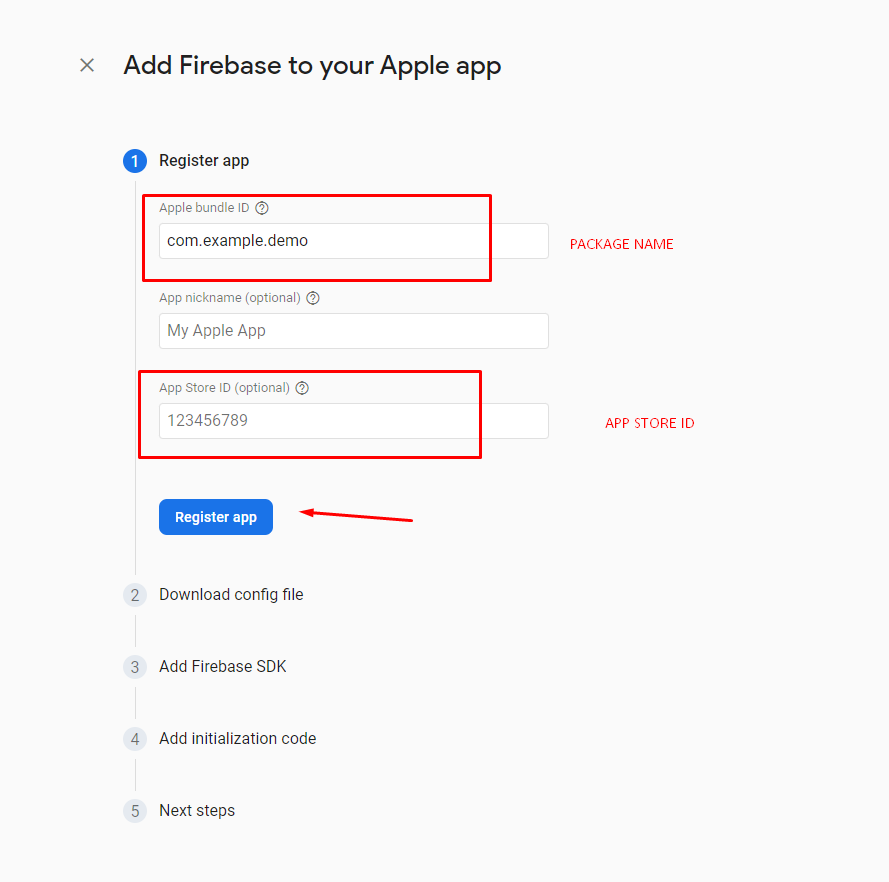
Task: Expand the Add Firebase SDK step
Action: click(x=223, y=667)
